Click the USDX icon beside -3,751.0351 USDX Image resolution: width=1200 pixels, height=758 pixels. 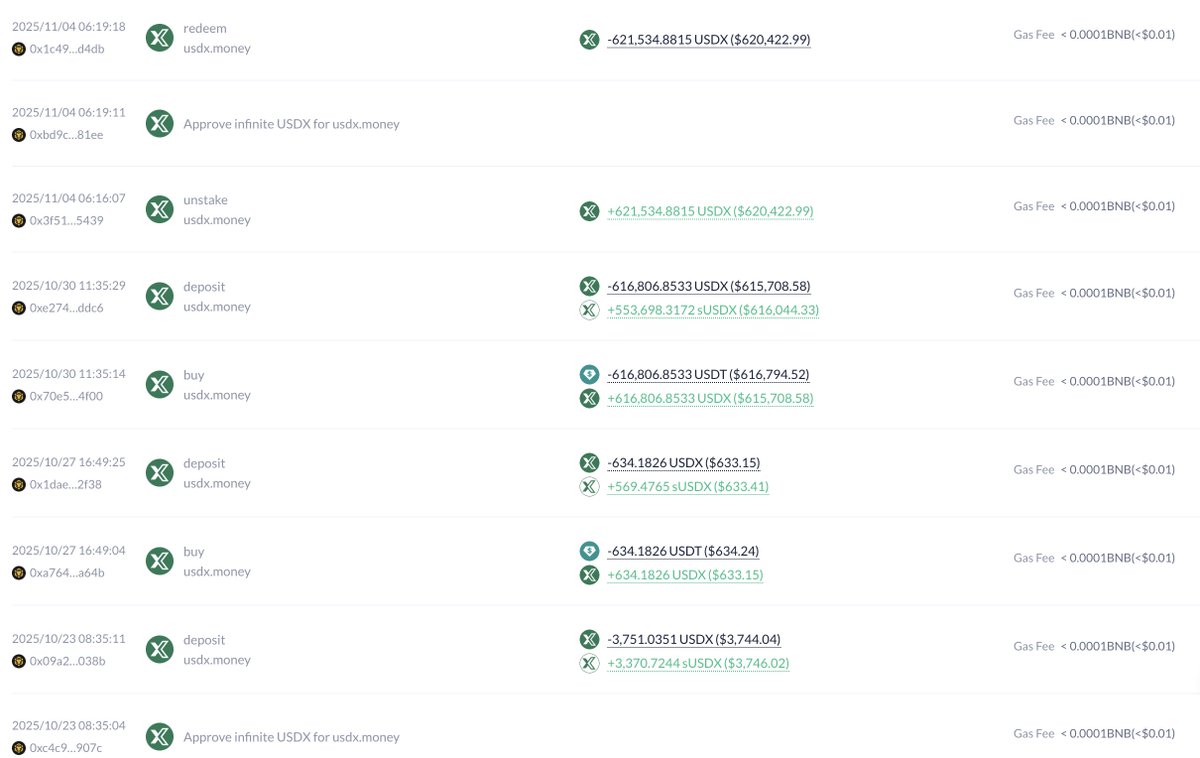[x=590, y=639]
